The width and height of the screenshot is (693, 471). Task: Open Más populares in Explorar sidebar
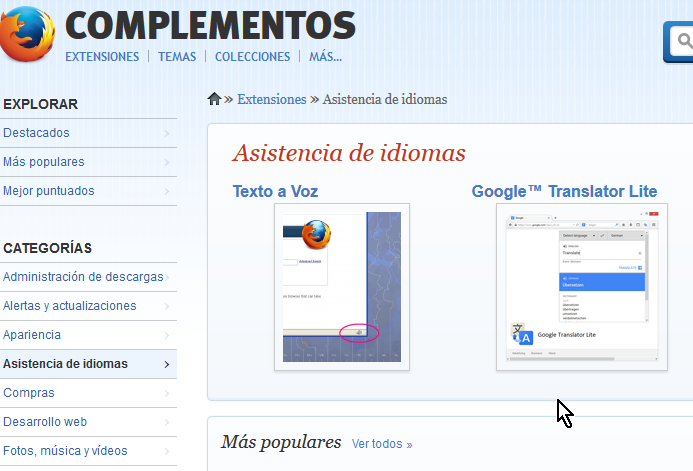(88, 162)
